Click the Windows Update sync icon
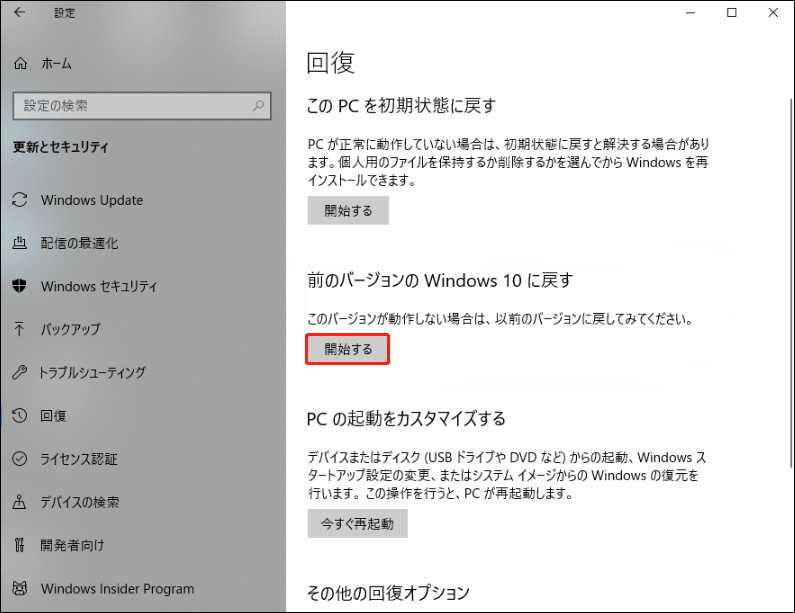This screenshot has height=613, width=795. click(x=20, y=200)
